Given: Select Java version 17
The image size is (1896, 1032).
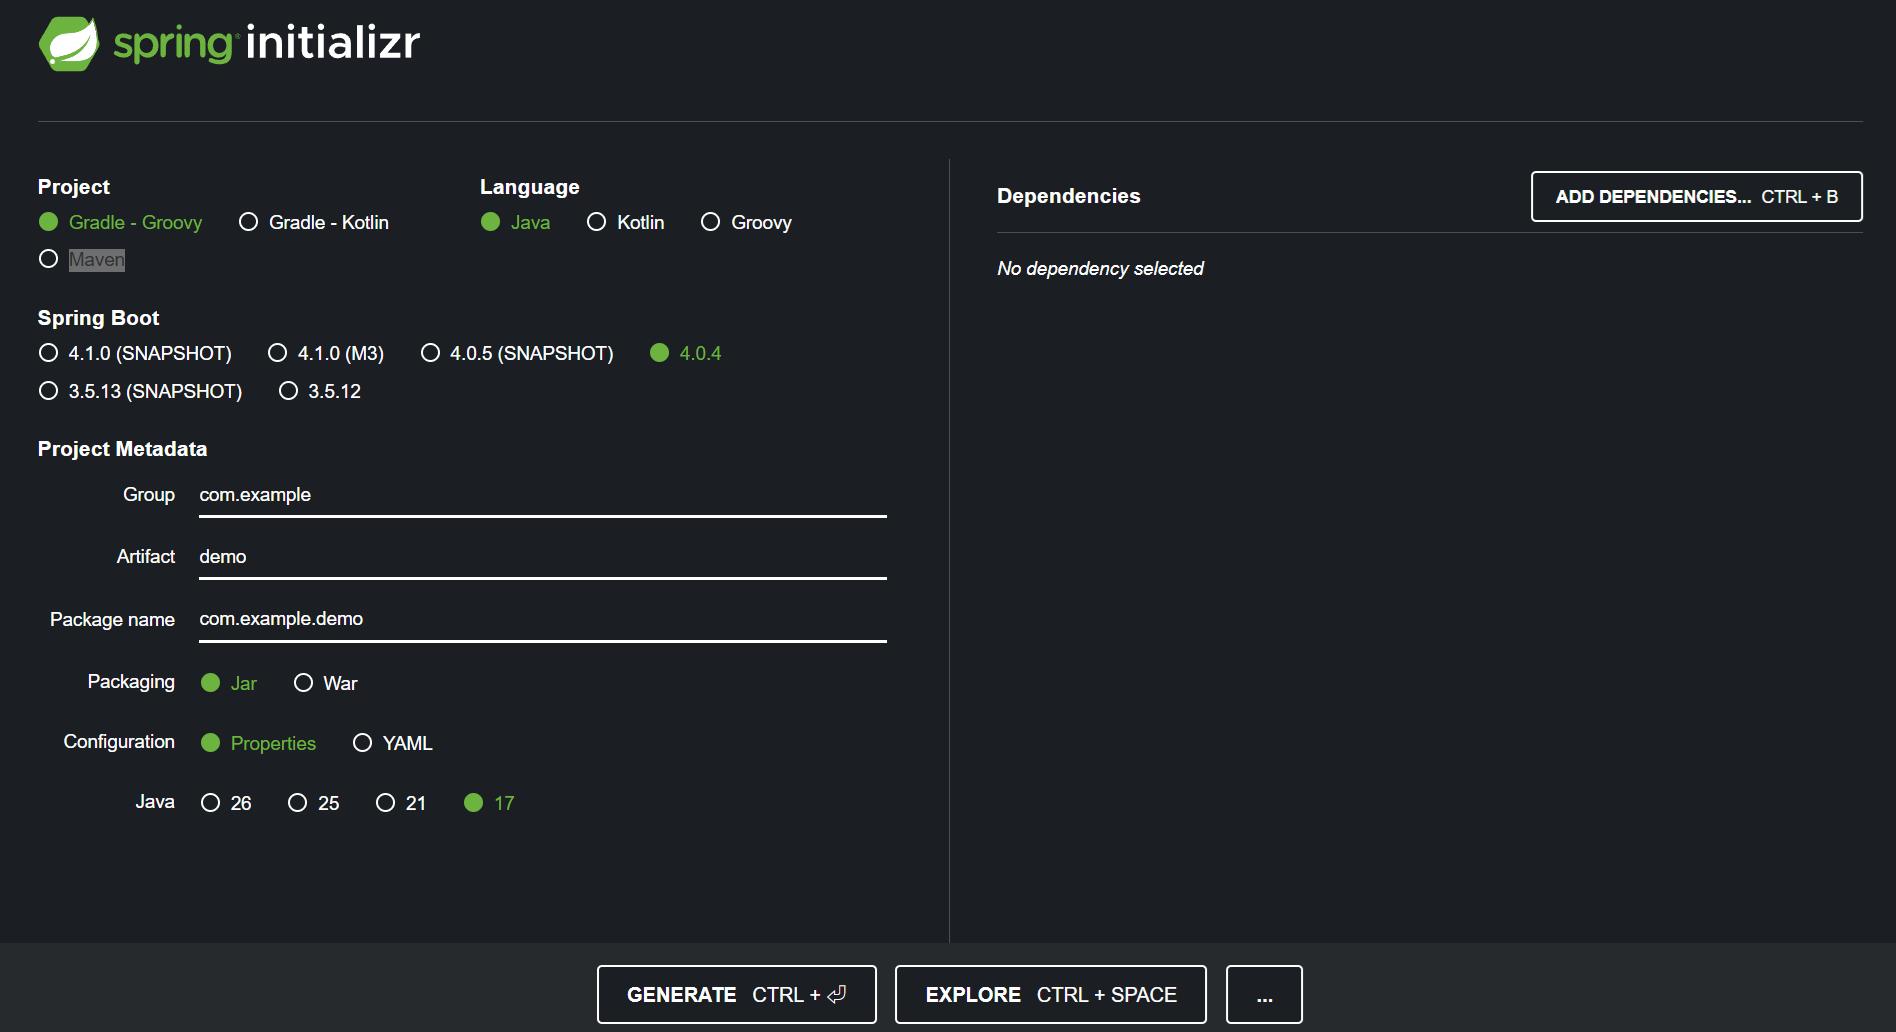Looking at the screenshot, I should pos(489,803).
